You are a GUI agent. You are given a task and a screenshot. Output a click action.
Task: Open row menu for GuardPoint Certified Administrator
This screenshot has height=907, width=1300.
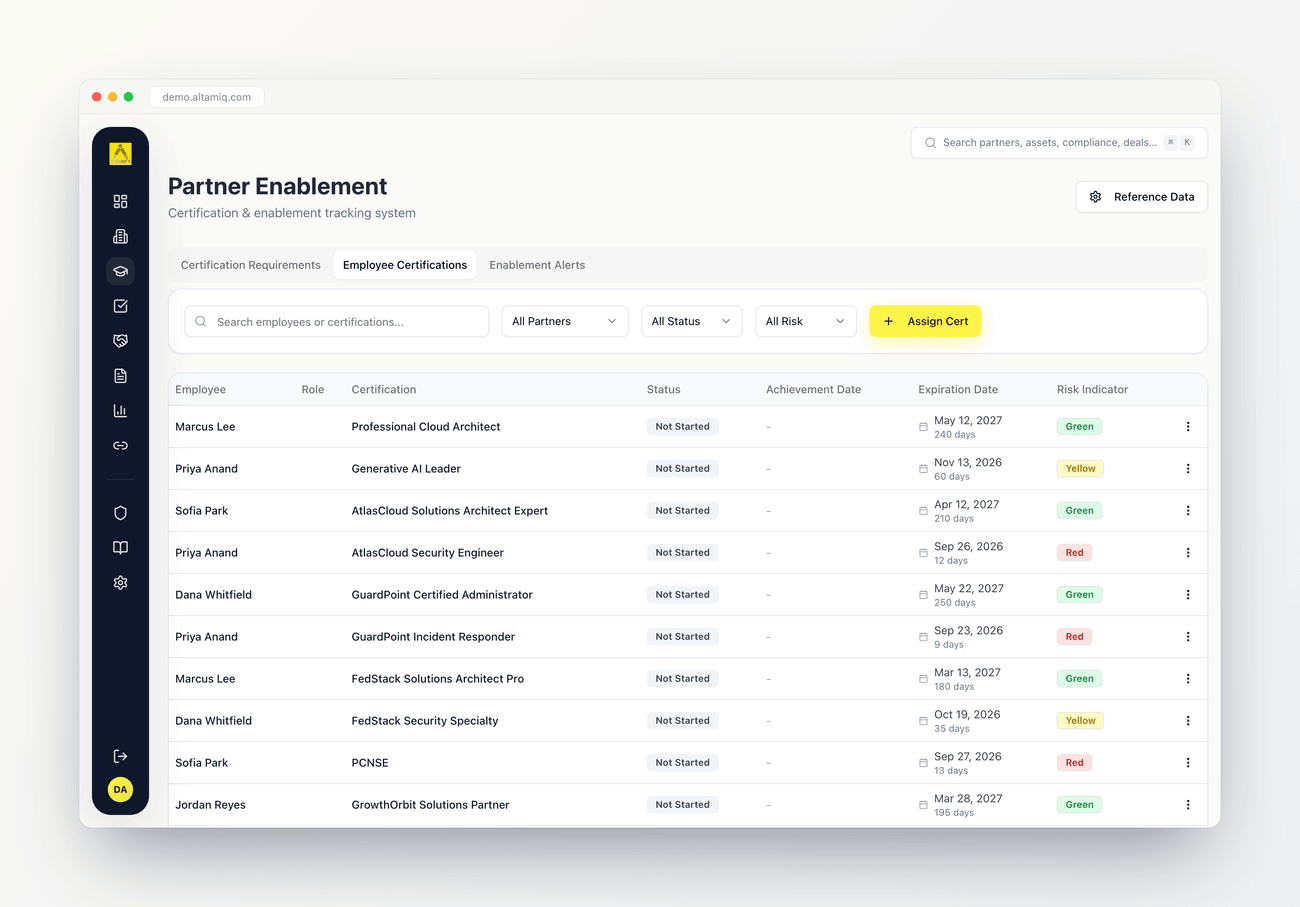1188,595
